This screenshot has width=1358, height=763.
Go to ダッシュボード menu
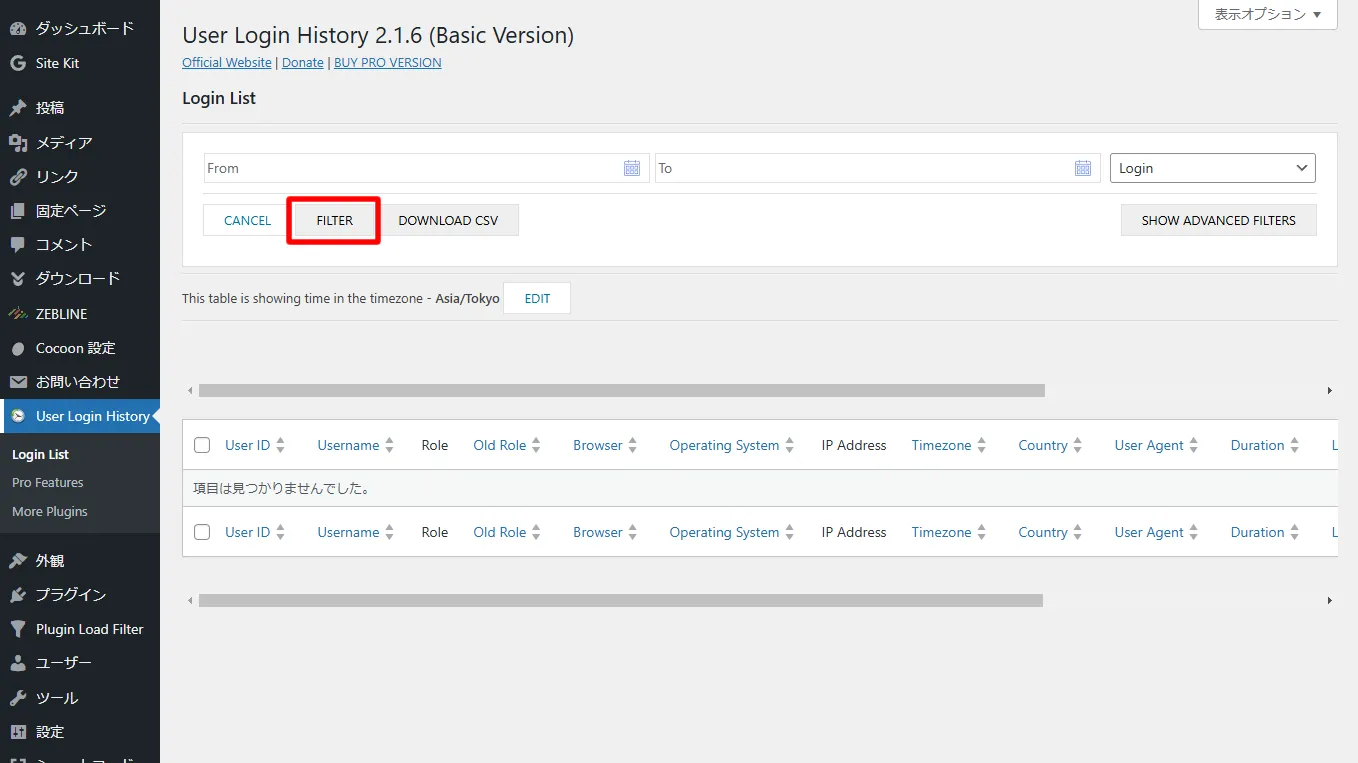tap(80, 29)
